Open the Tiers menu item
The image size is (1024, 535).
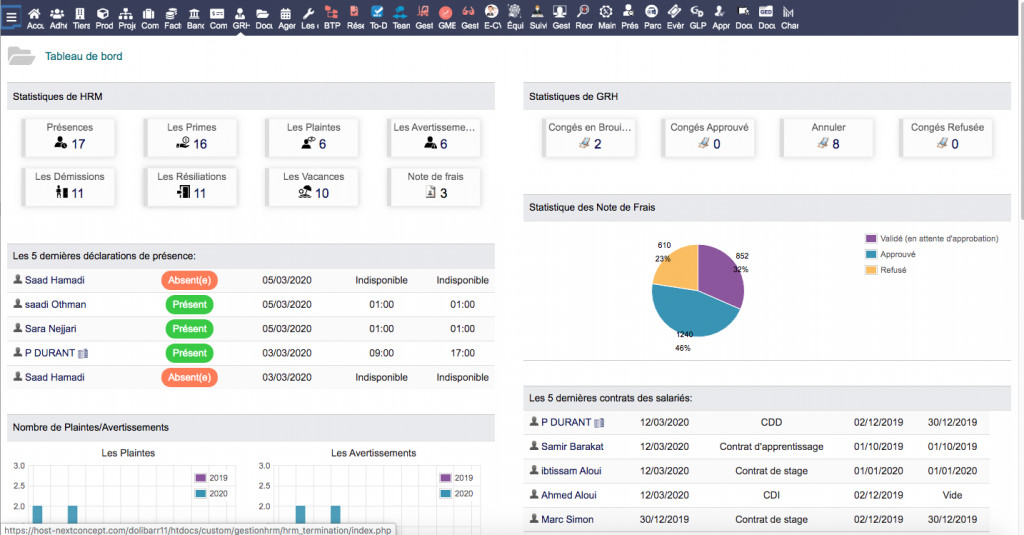[81, 17]
